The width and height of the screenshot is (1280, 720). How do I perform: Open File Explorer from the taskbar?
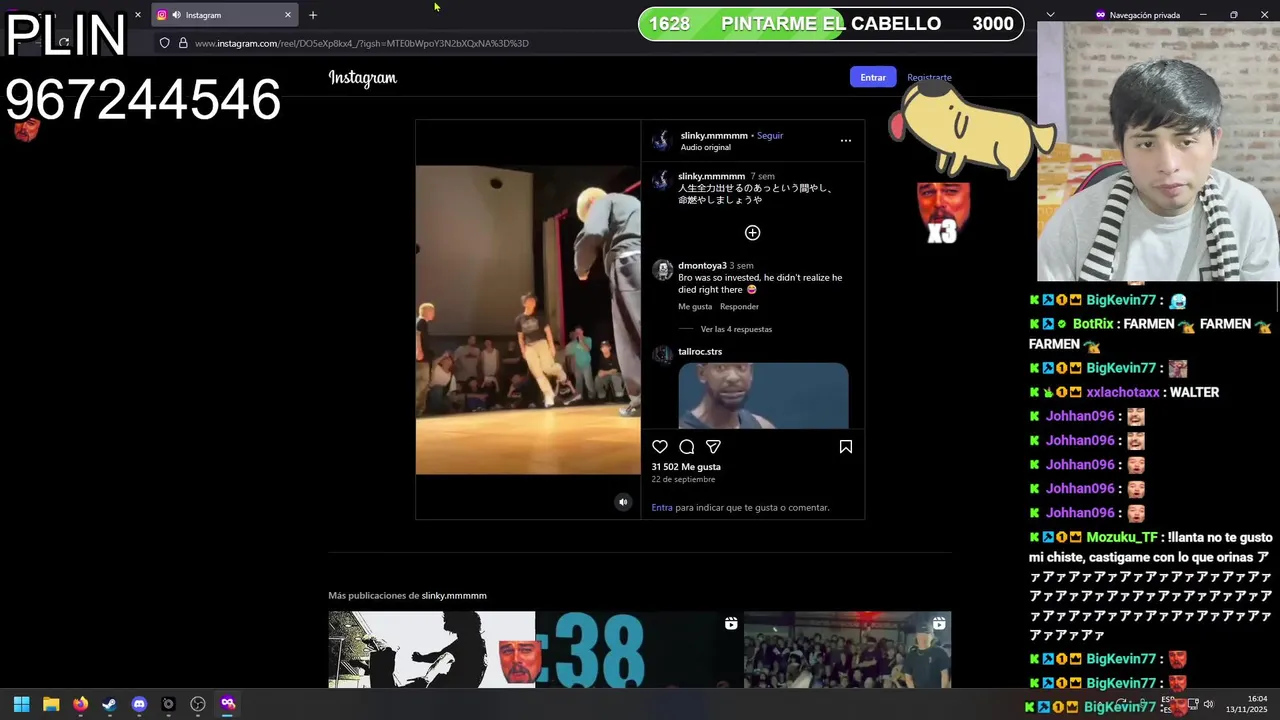pos(51,704)
